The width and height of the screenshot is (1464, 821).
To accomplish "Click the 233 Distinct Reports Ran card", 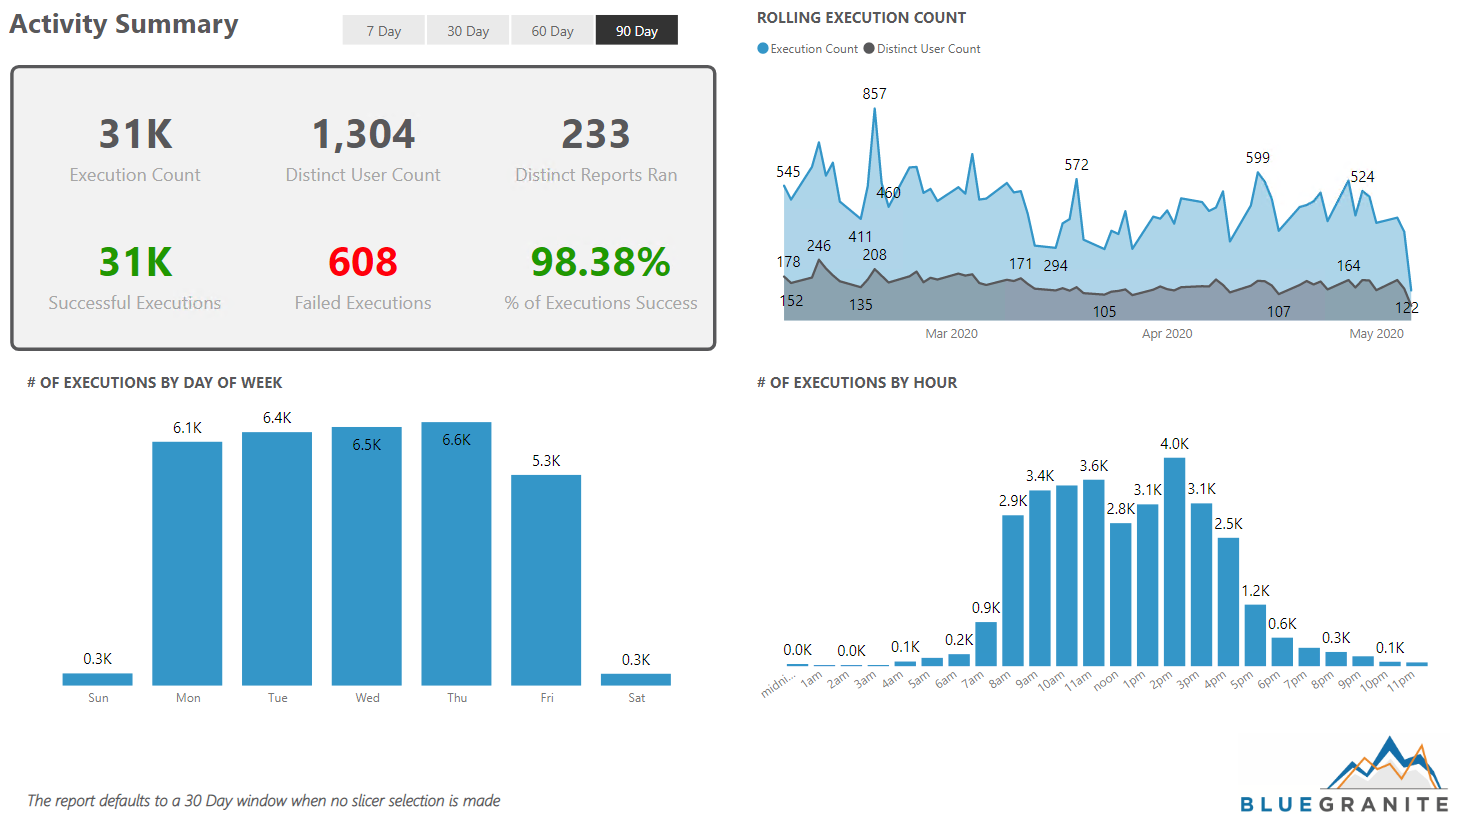I will point(596,149).
